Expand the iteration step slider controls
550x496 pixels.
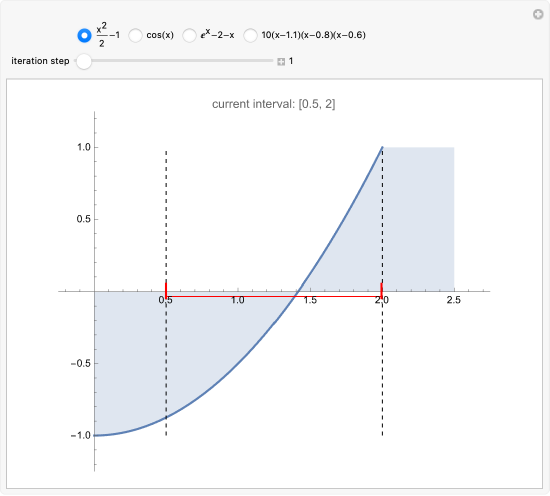click(281, 62)
